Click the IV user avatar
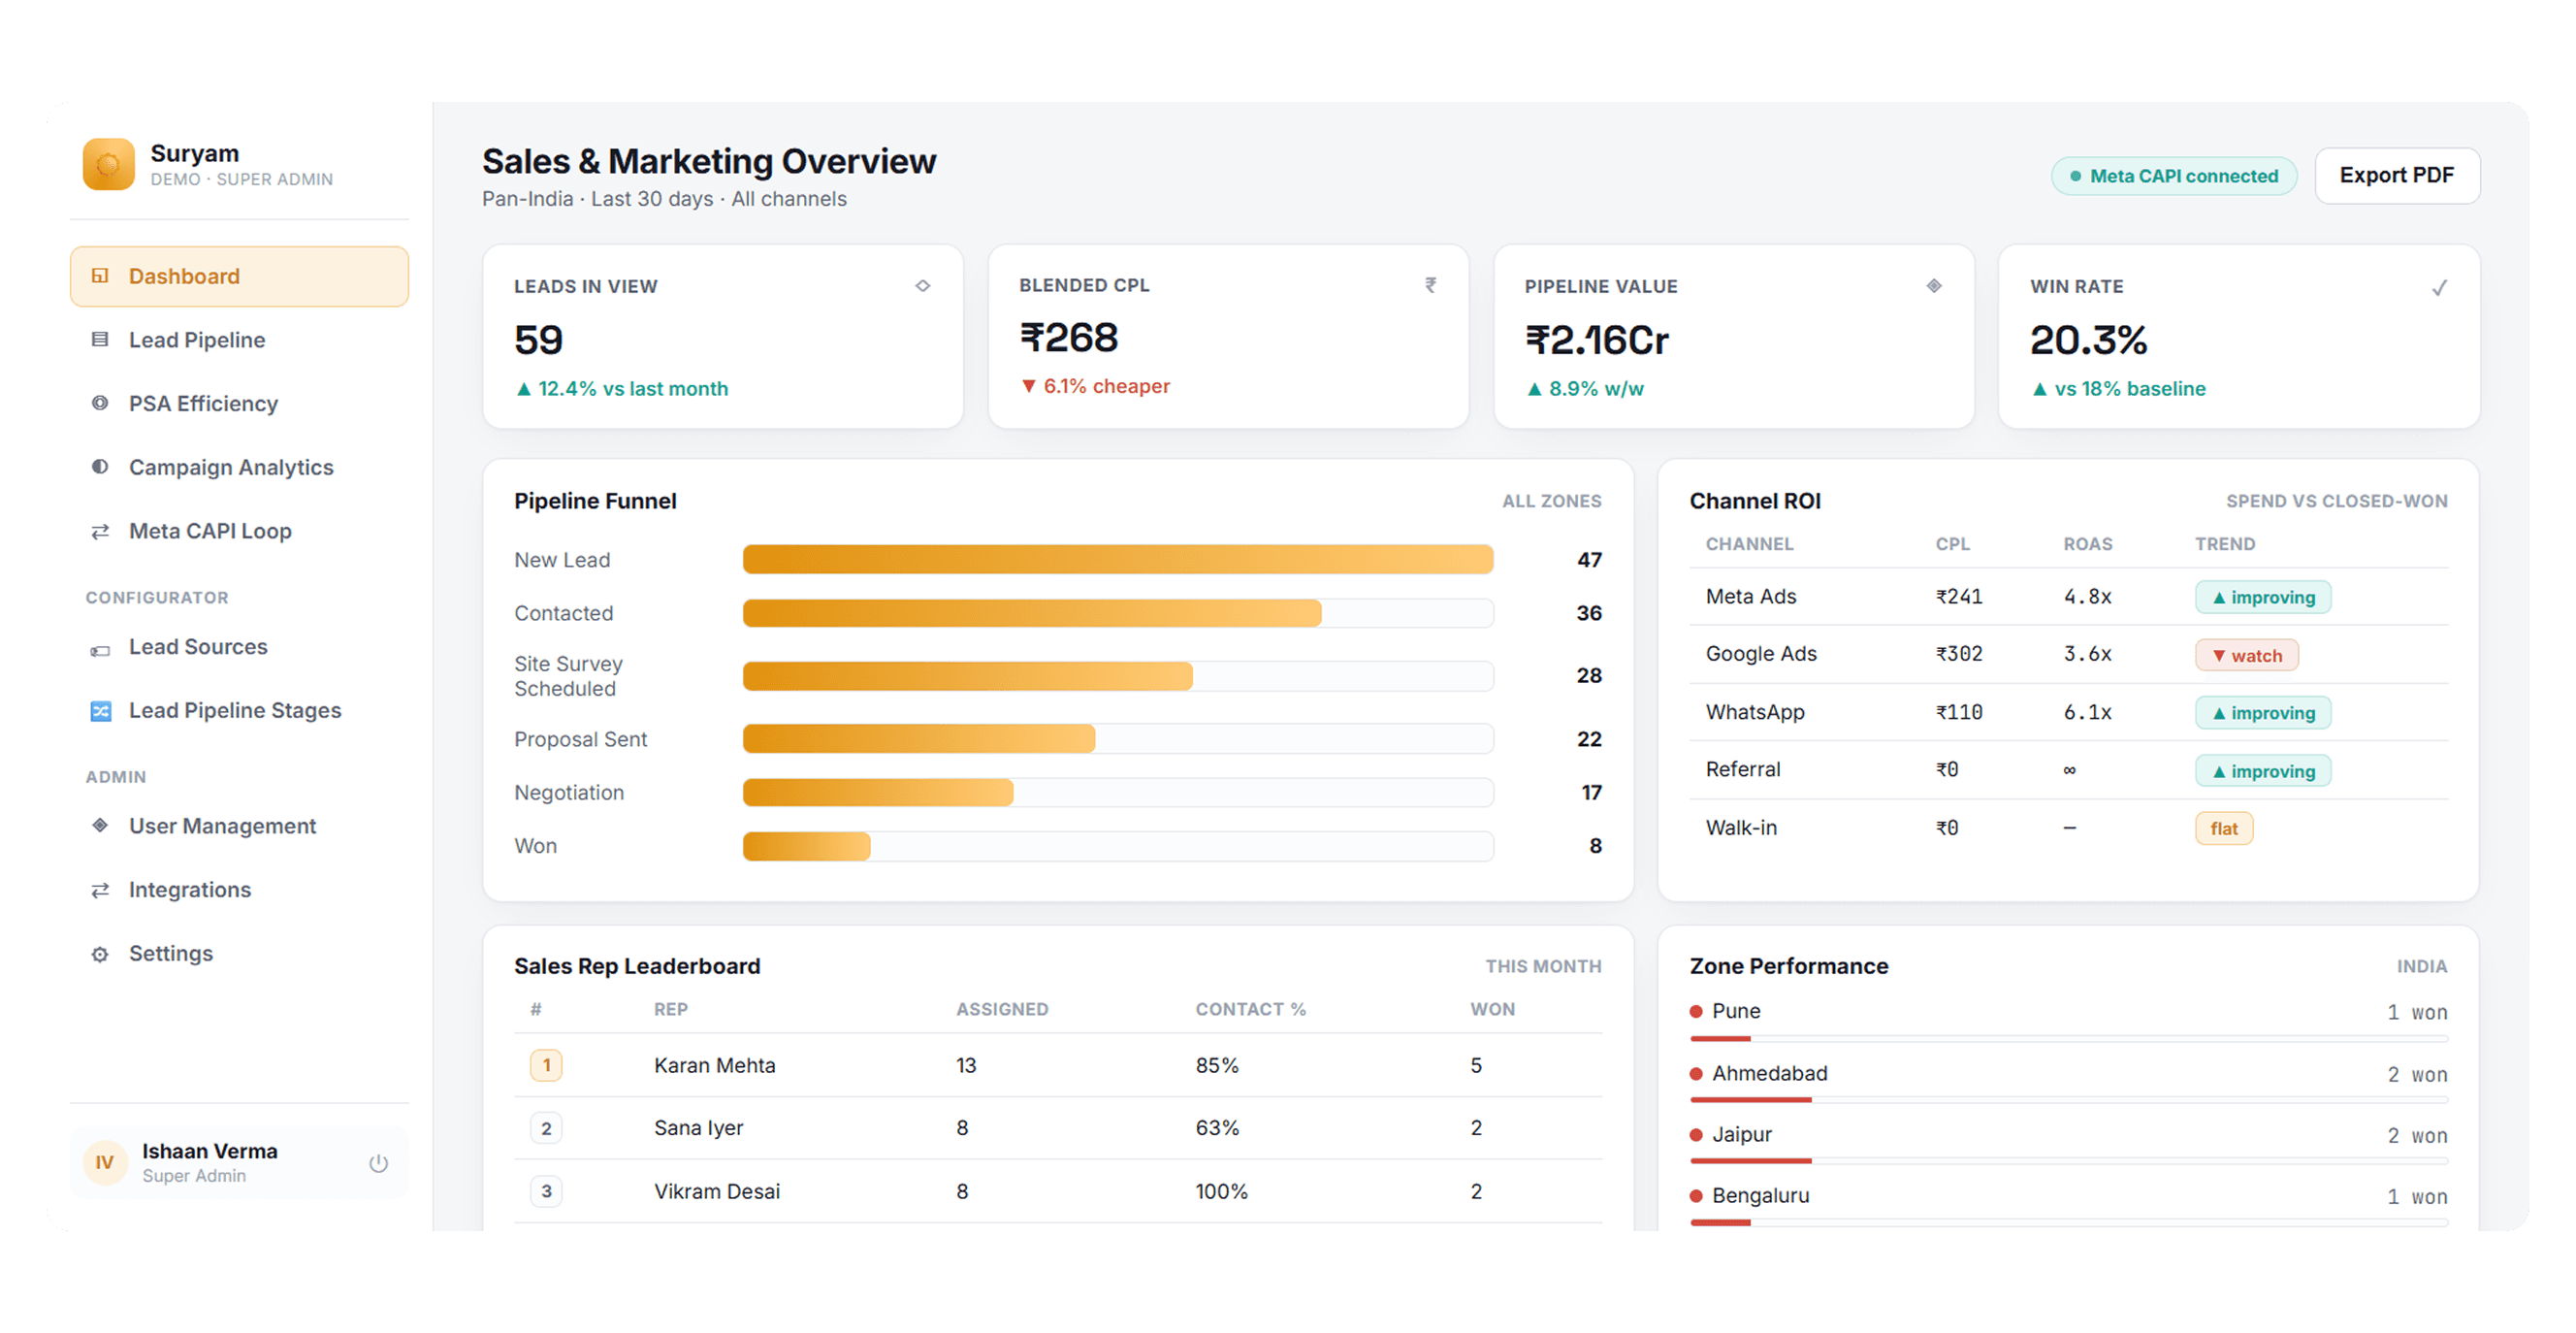The width and height of the screenshot is (2576, 1333). point(105,1163)
